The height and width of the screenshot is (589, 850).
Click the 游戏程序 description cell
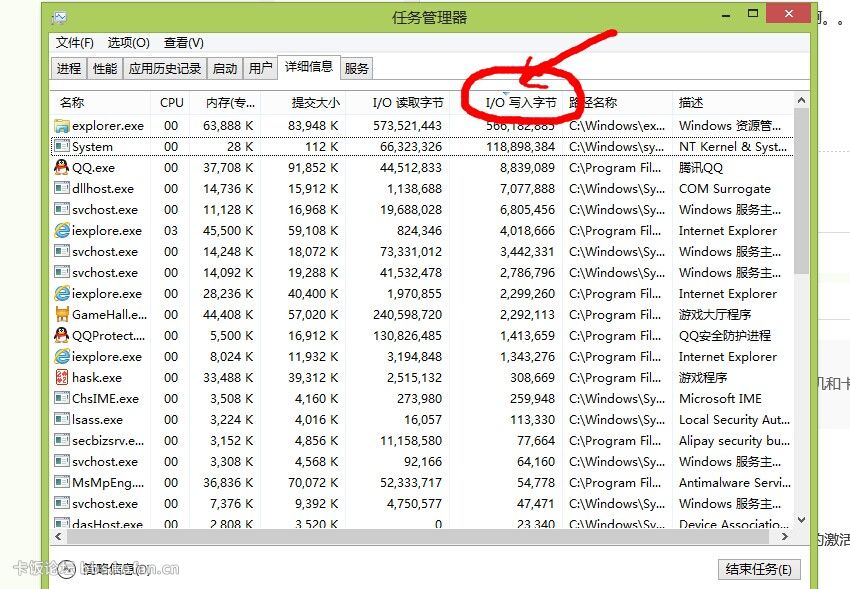(703, 378)
